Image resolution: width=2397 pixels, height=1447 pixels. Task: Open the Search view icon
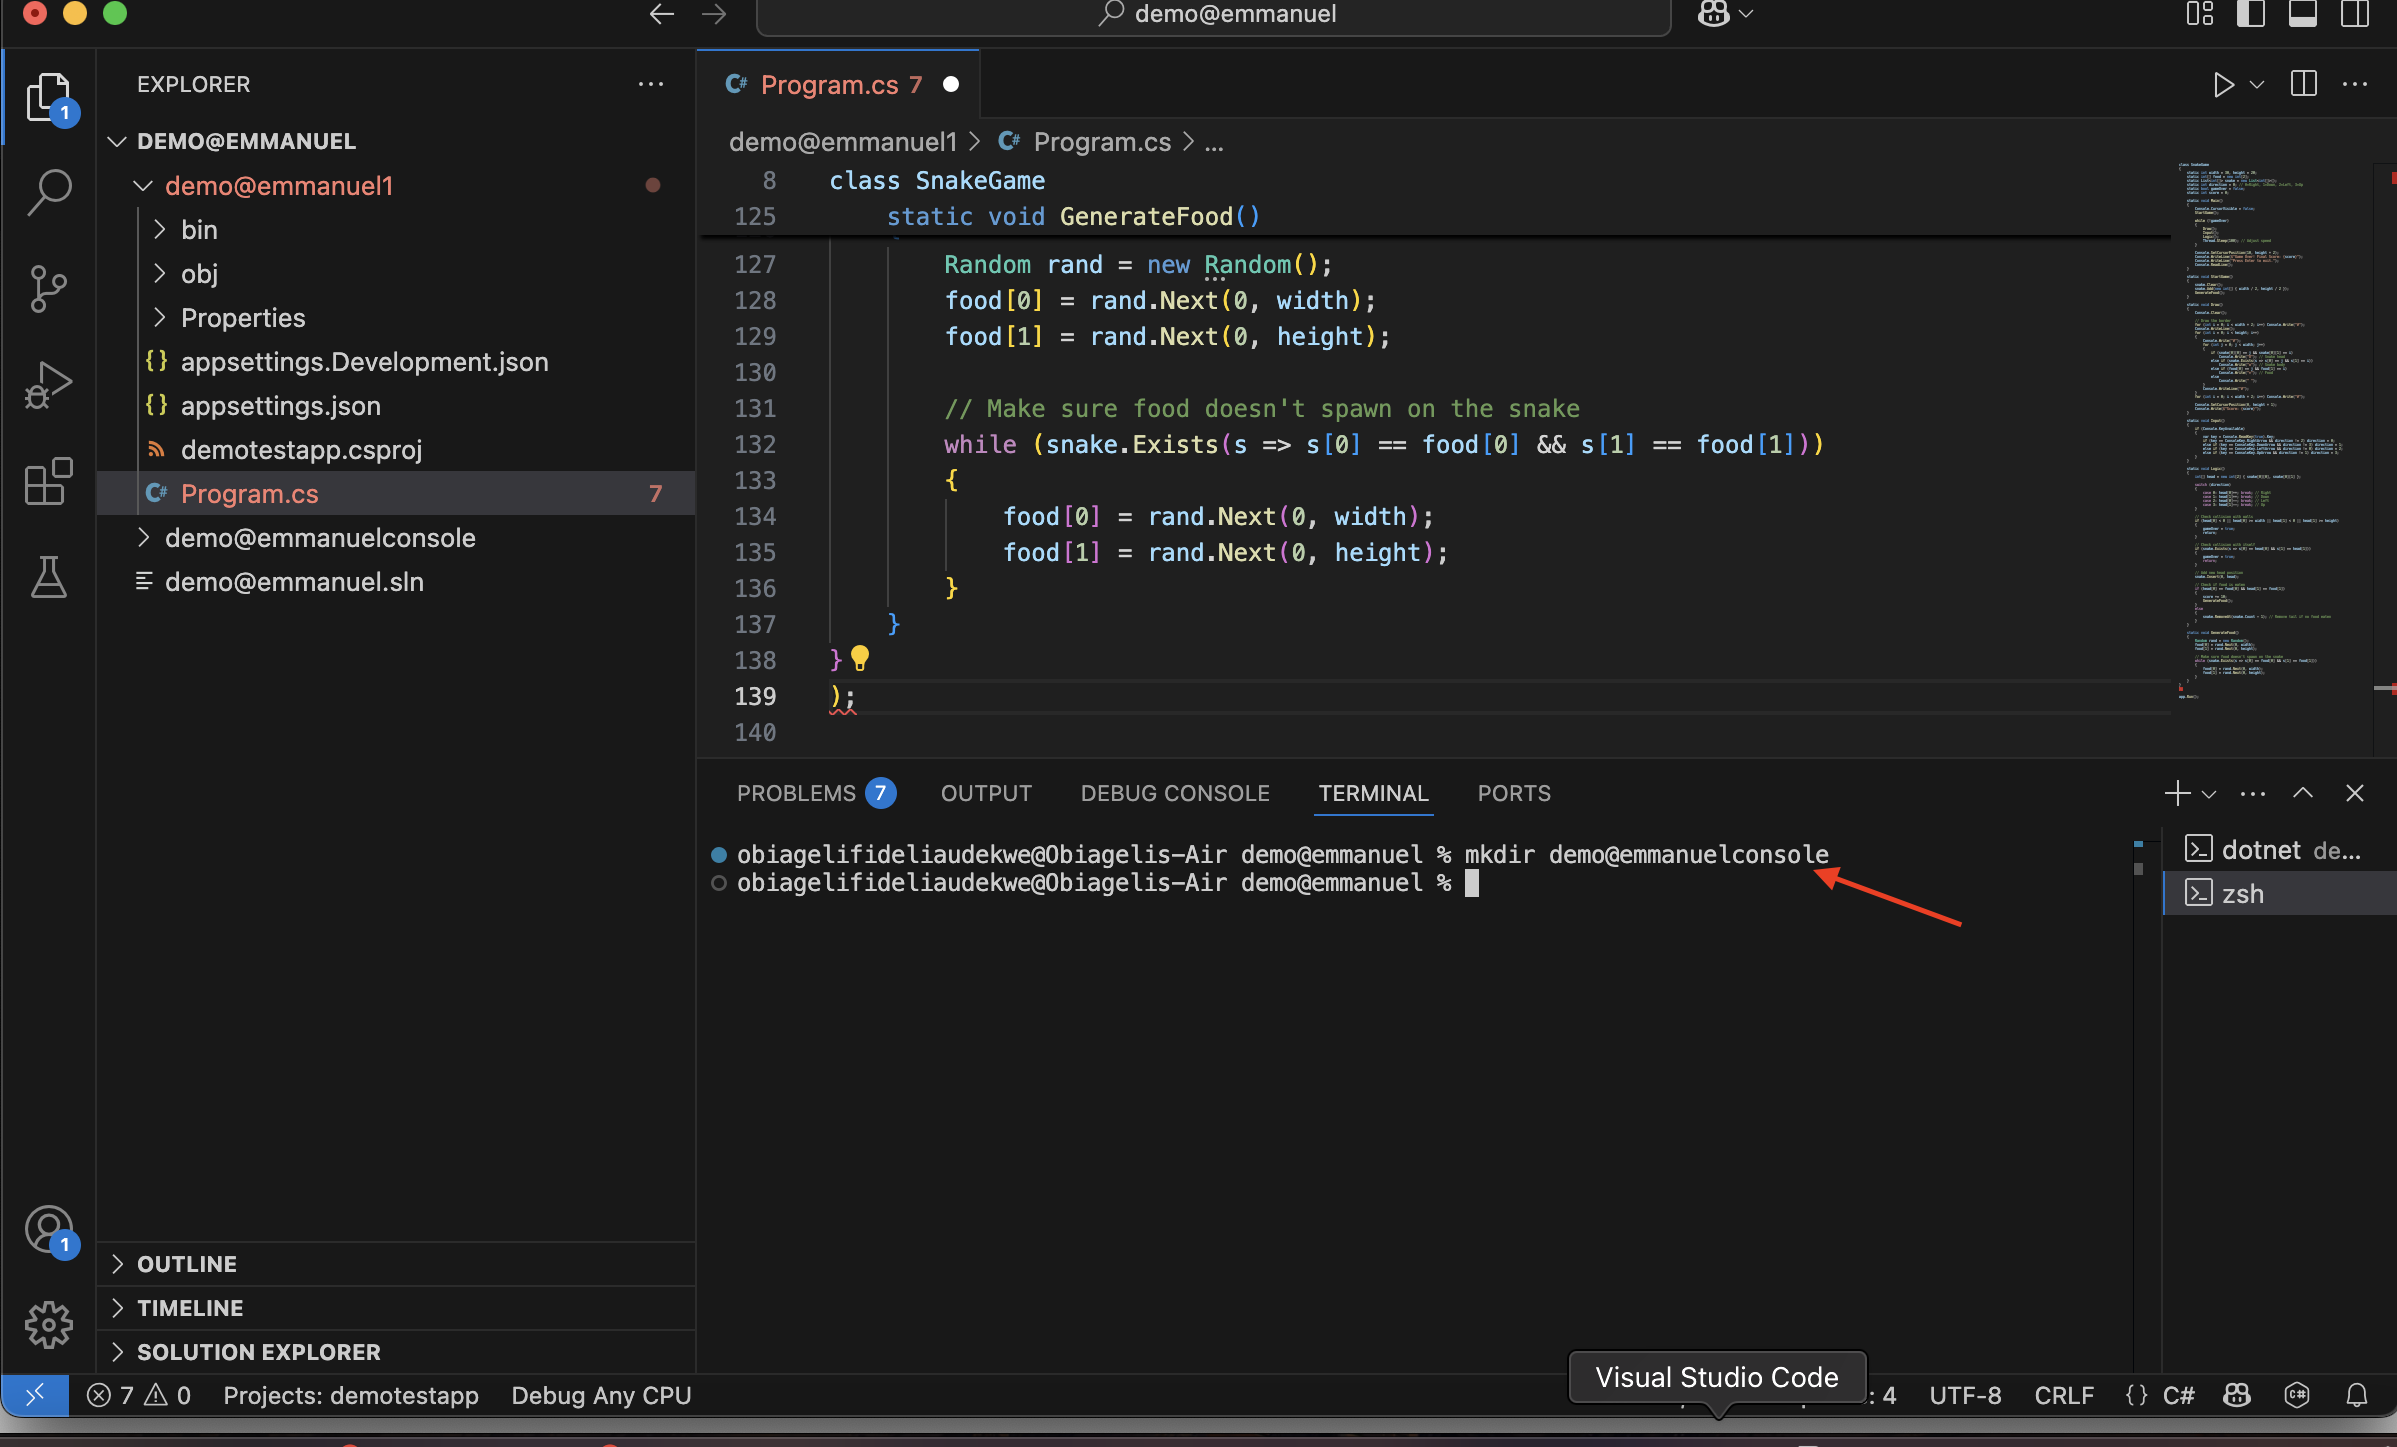[x=49, y=191]
